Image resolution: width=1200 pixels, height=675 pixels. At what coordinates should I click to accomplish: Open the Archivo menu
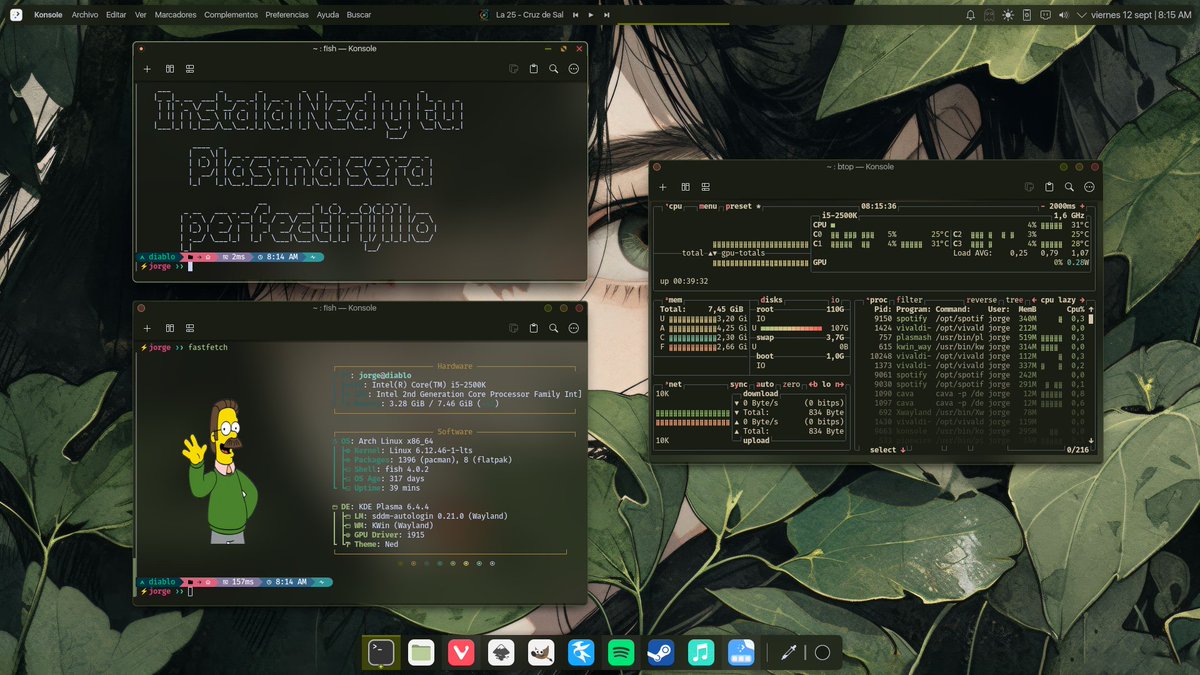click(84, 15)
